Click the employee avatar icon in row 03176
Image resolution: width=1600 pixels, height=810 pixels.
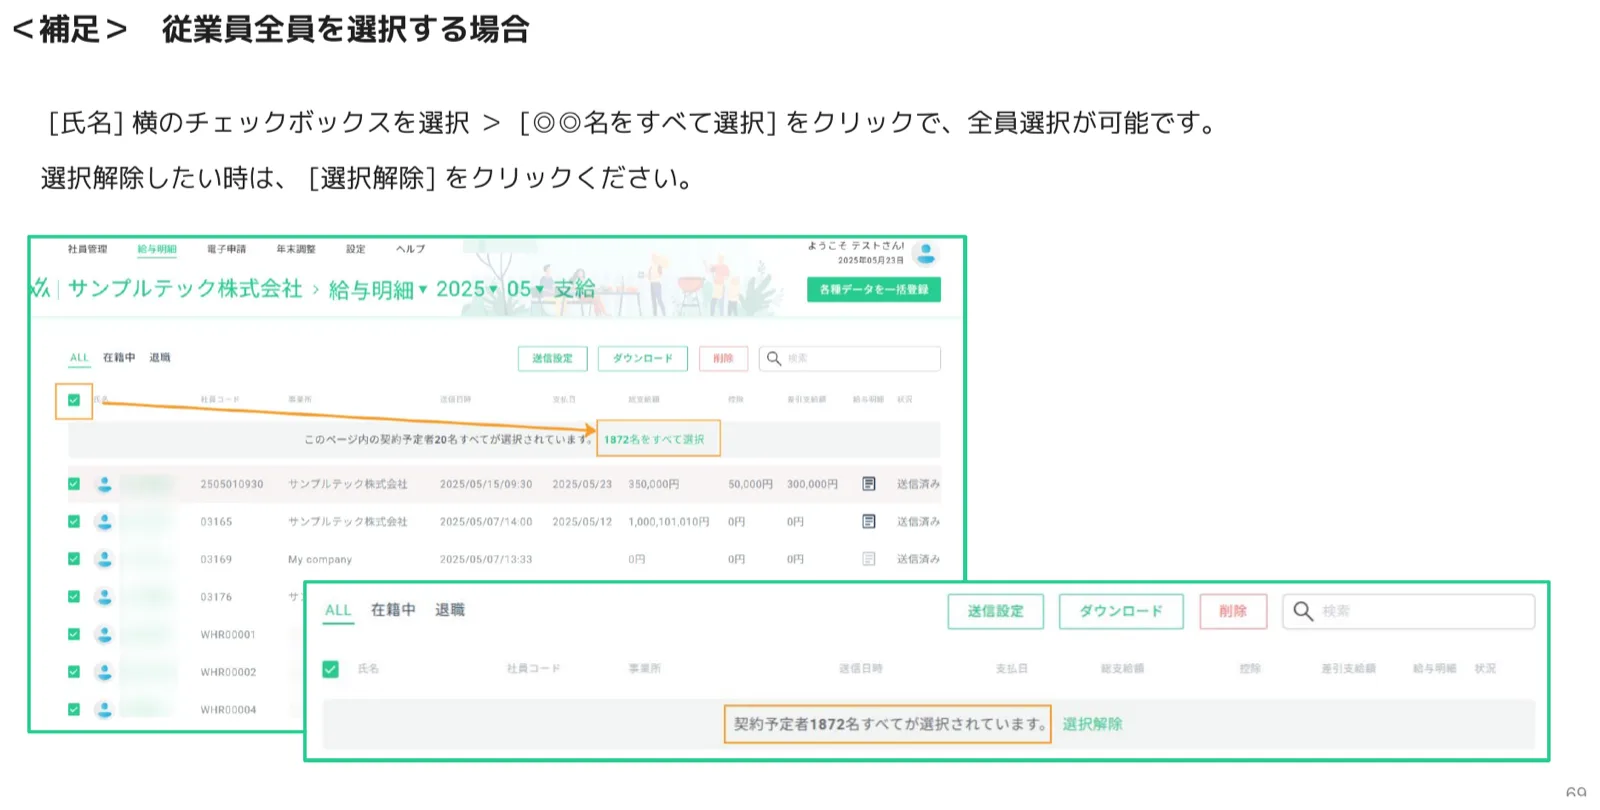104,597
